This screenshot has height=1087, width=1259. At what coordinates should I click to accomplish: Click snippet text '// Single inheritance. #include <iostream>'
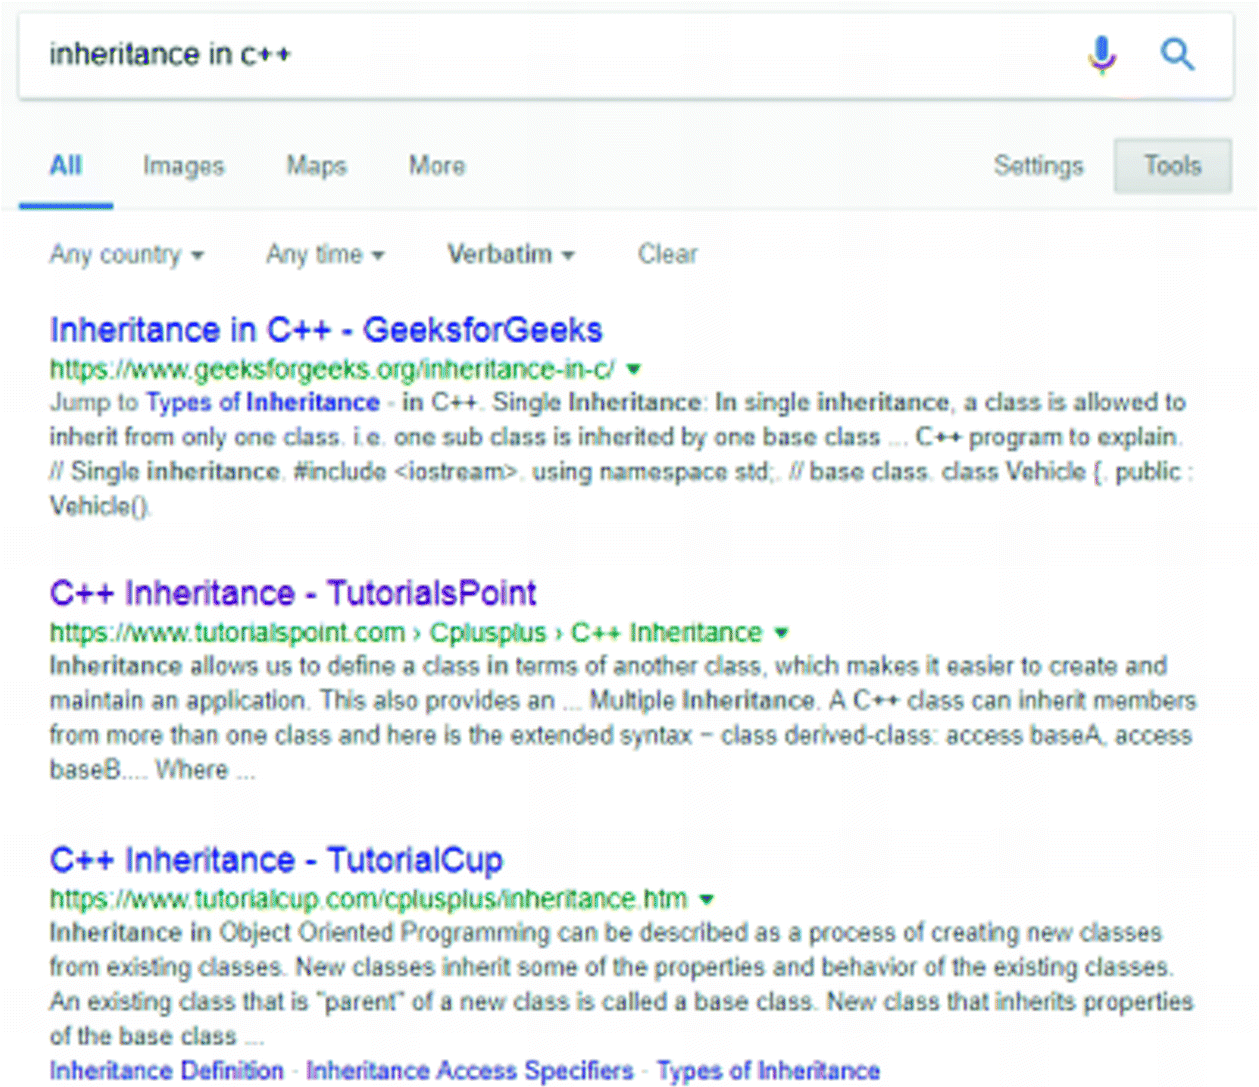[284, 472]
